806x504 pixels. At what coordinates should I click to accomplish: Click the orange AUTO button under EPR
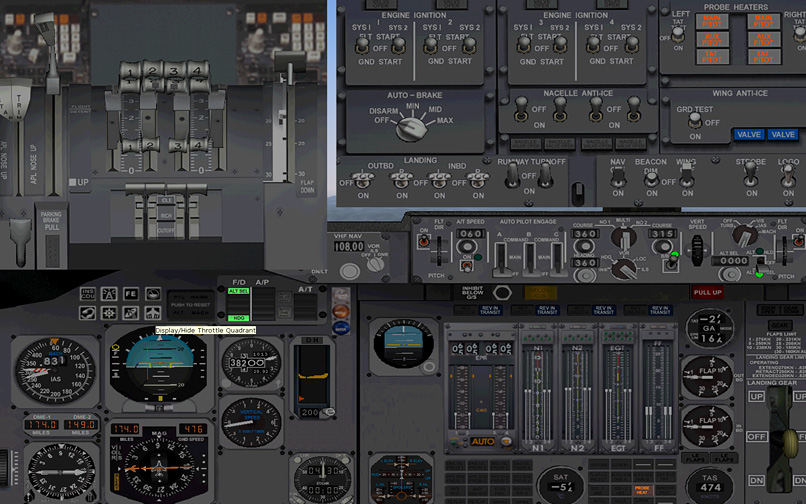point(483,441)
